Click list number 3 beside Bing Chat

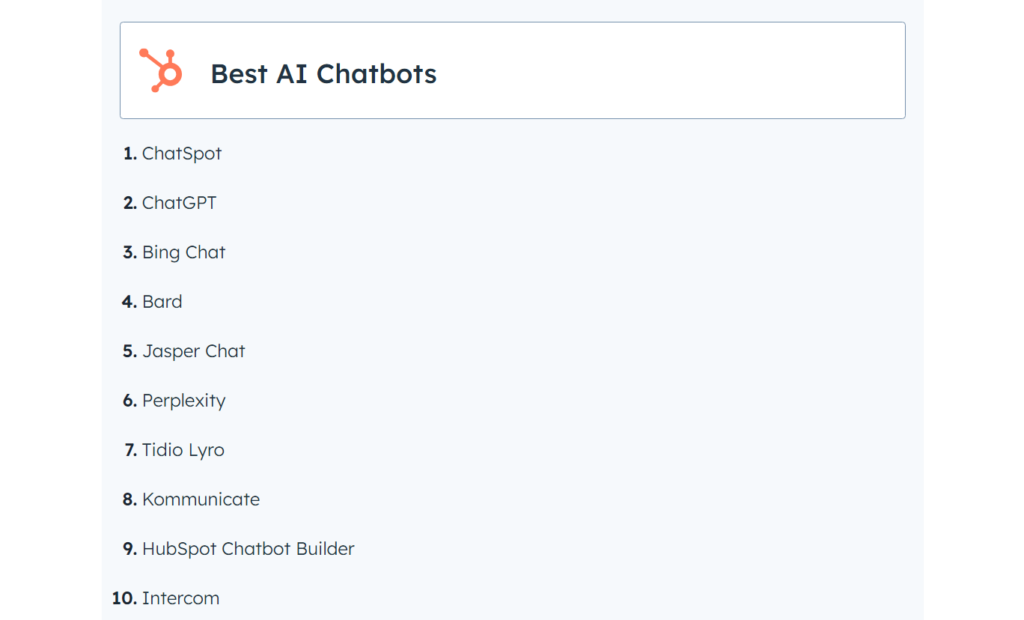click(x=130, y=253)
